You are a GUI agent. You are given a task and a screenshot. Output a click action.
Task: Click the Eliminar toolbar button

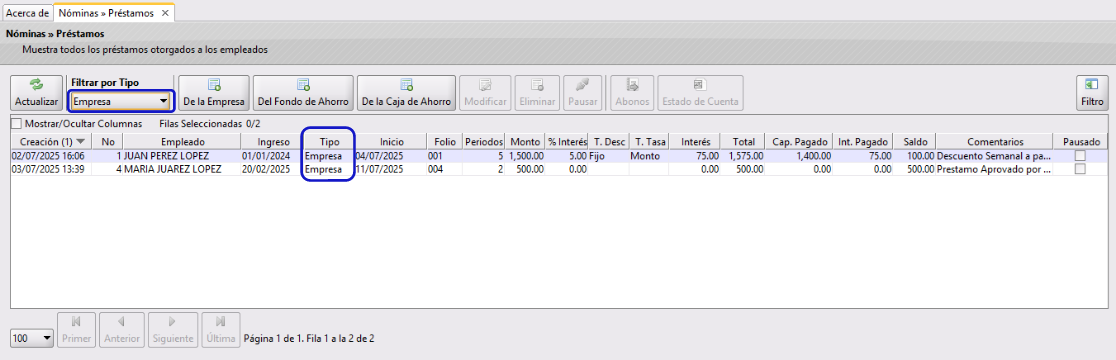(537, 93)
